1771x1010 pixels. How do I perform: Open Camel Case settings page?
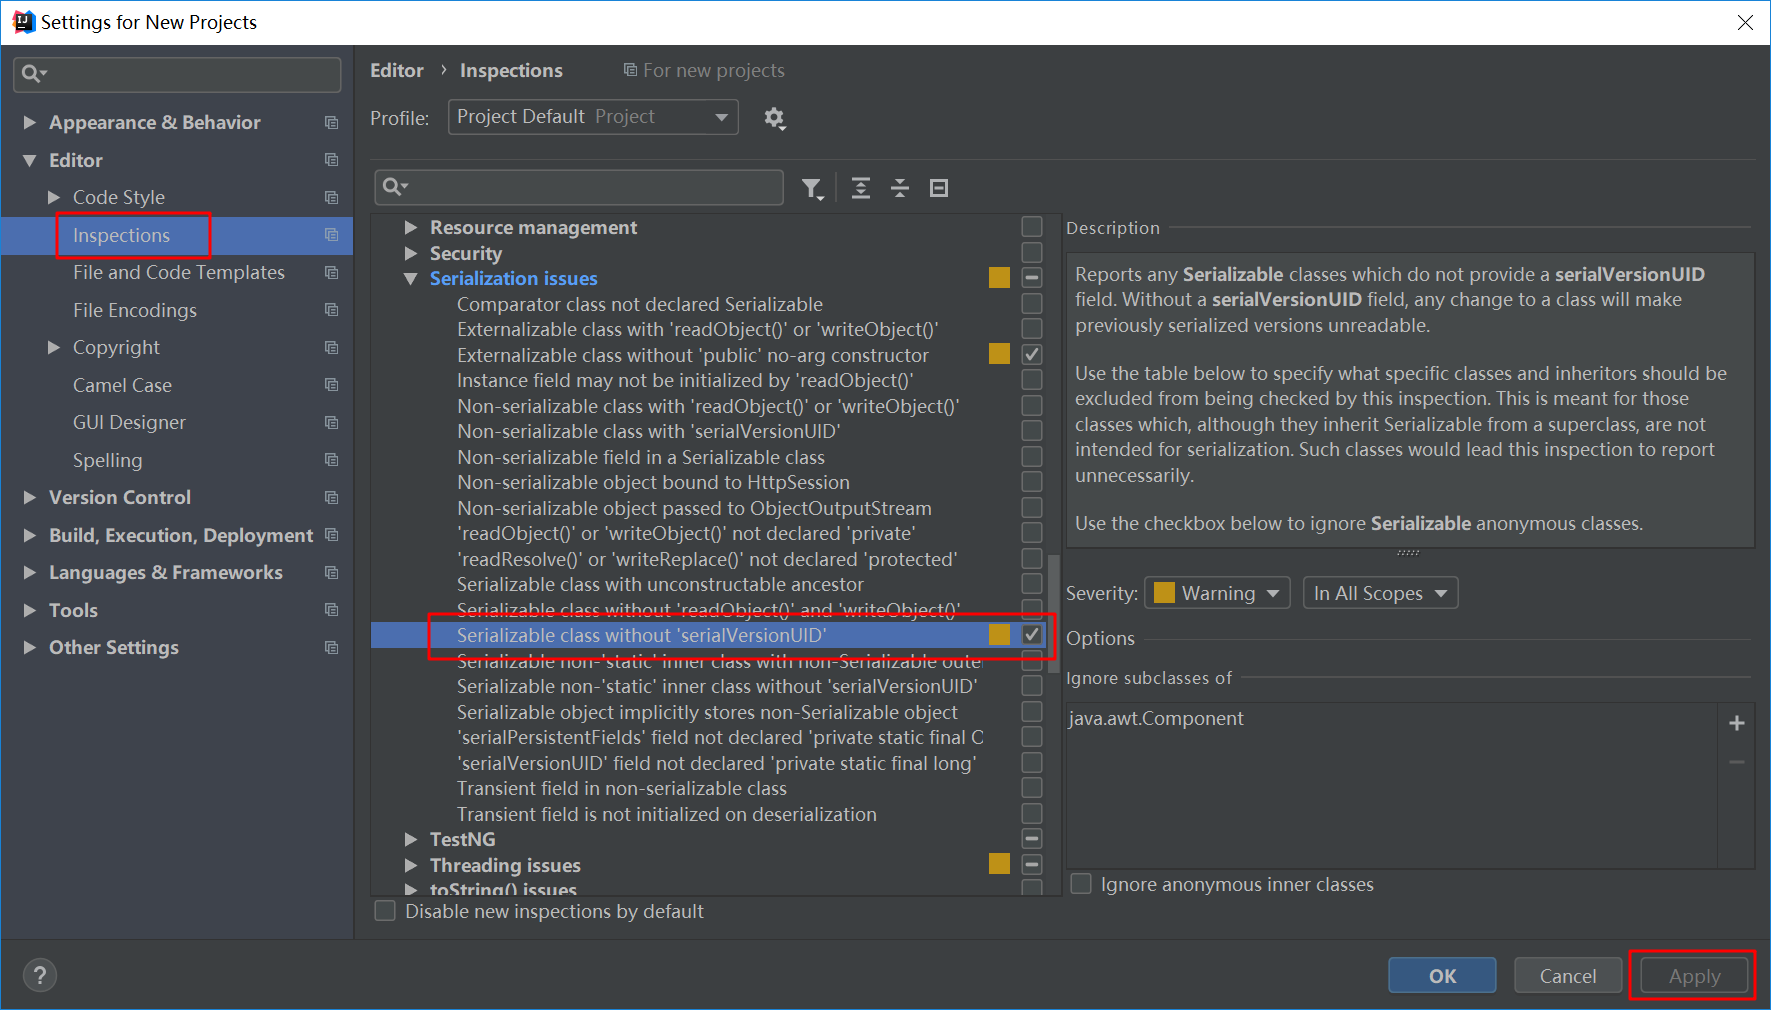[122, 385]
